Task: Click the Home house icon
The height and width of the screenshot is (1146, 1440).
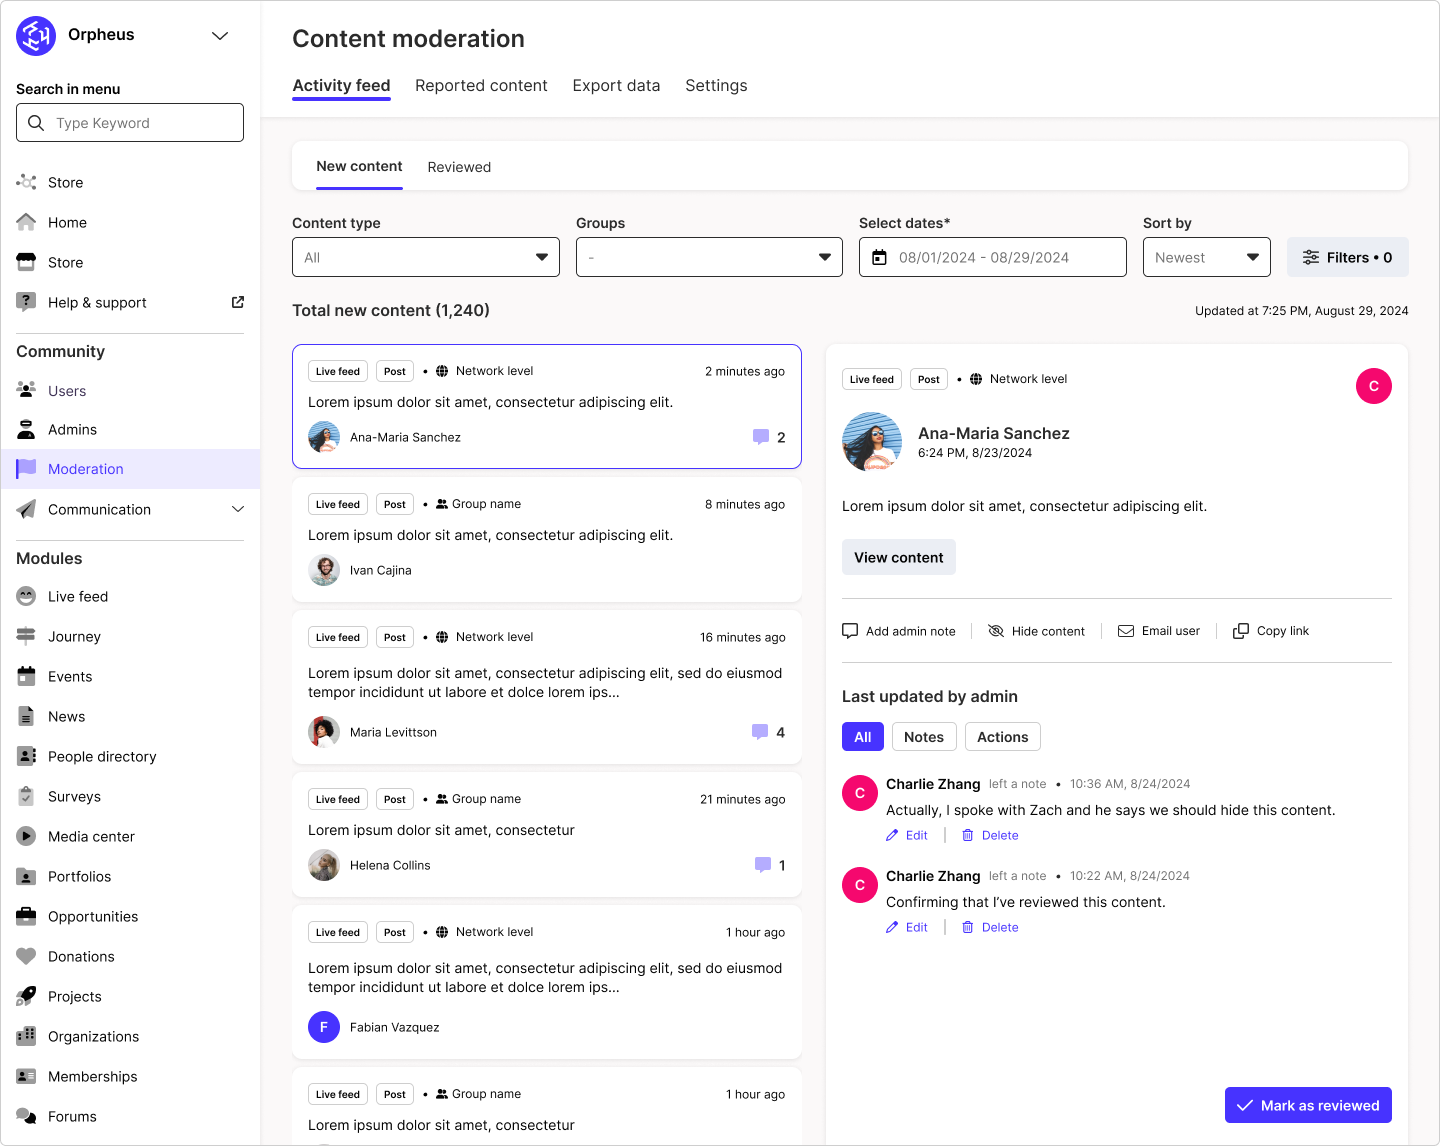Action: (26, 222)
